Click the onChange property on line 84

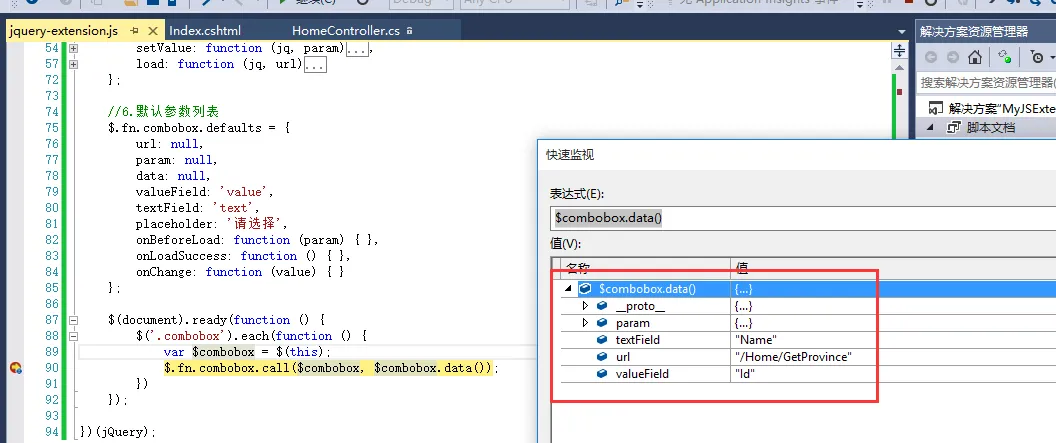point(164,272)
